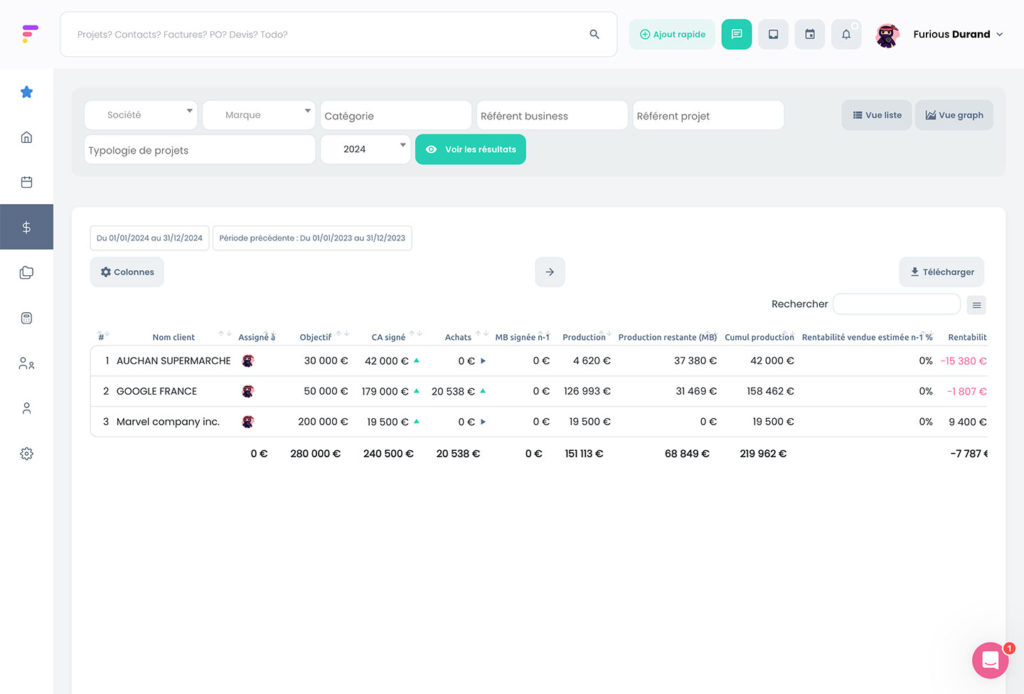Open the notifications bell
This screenshot has width=1024, height=694.
tap(846, 34)
